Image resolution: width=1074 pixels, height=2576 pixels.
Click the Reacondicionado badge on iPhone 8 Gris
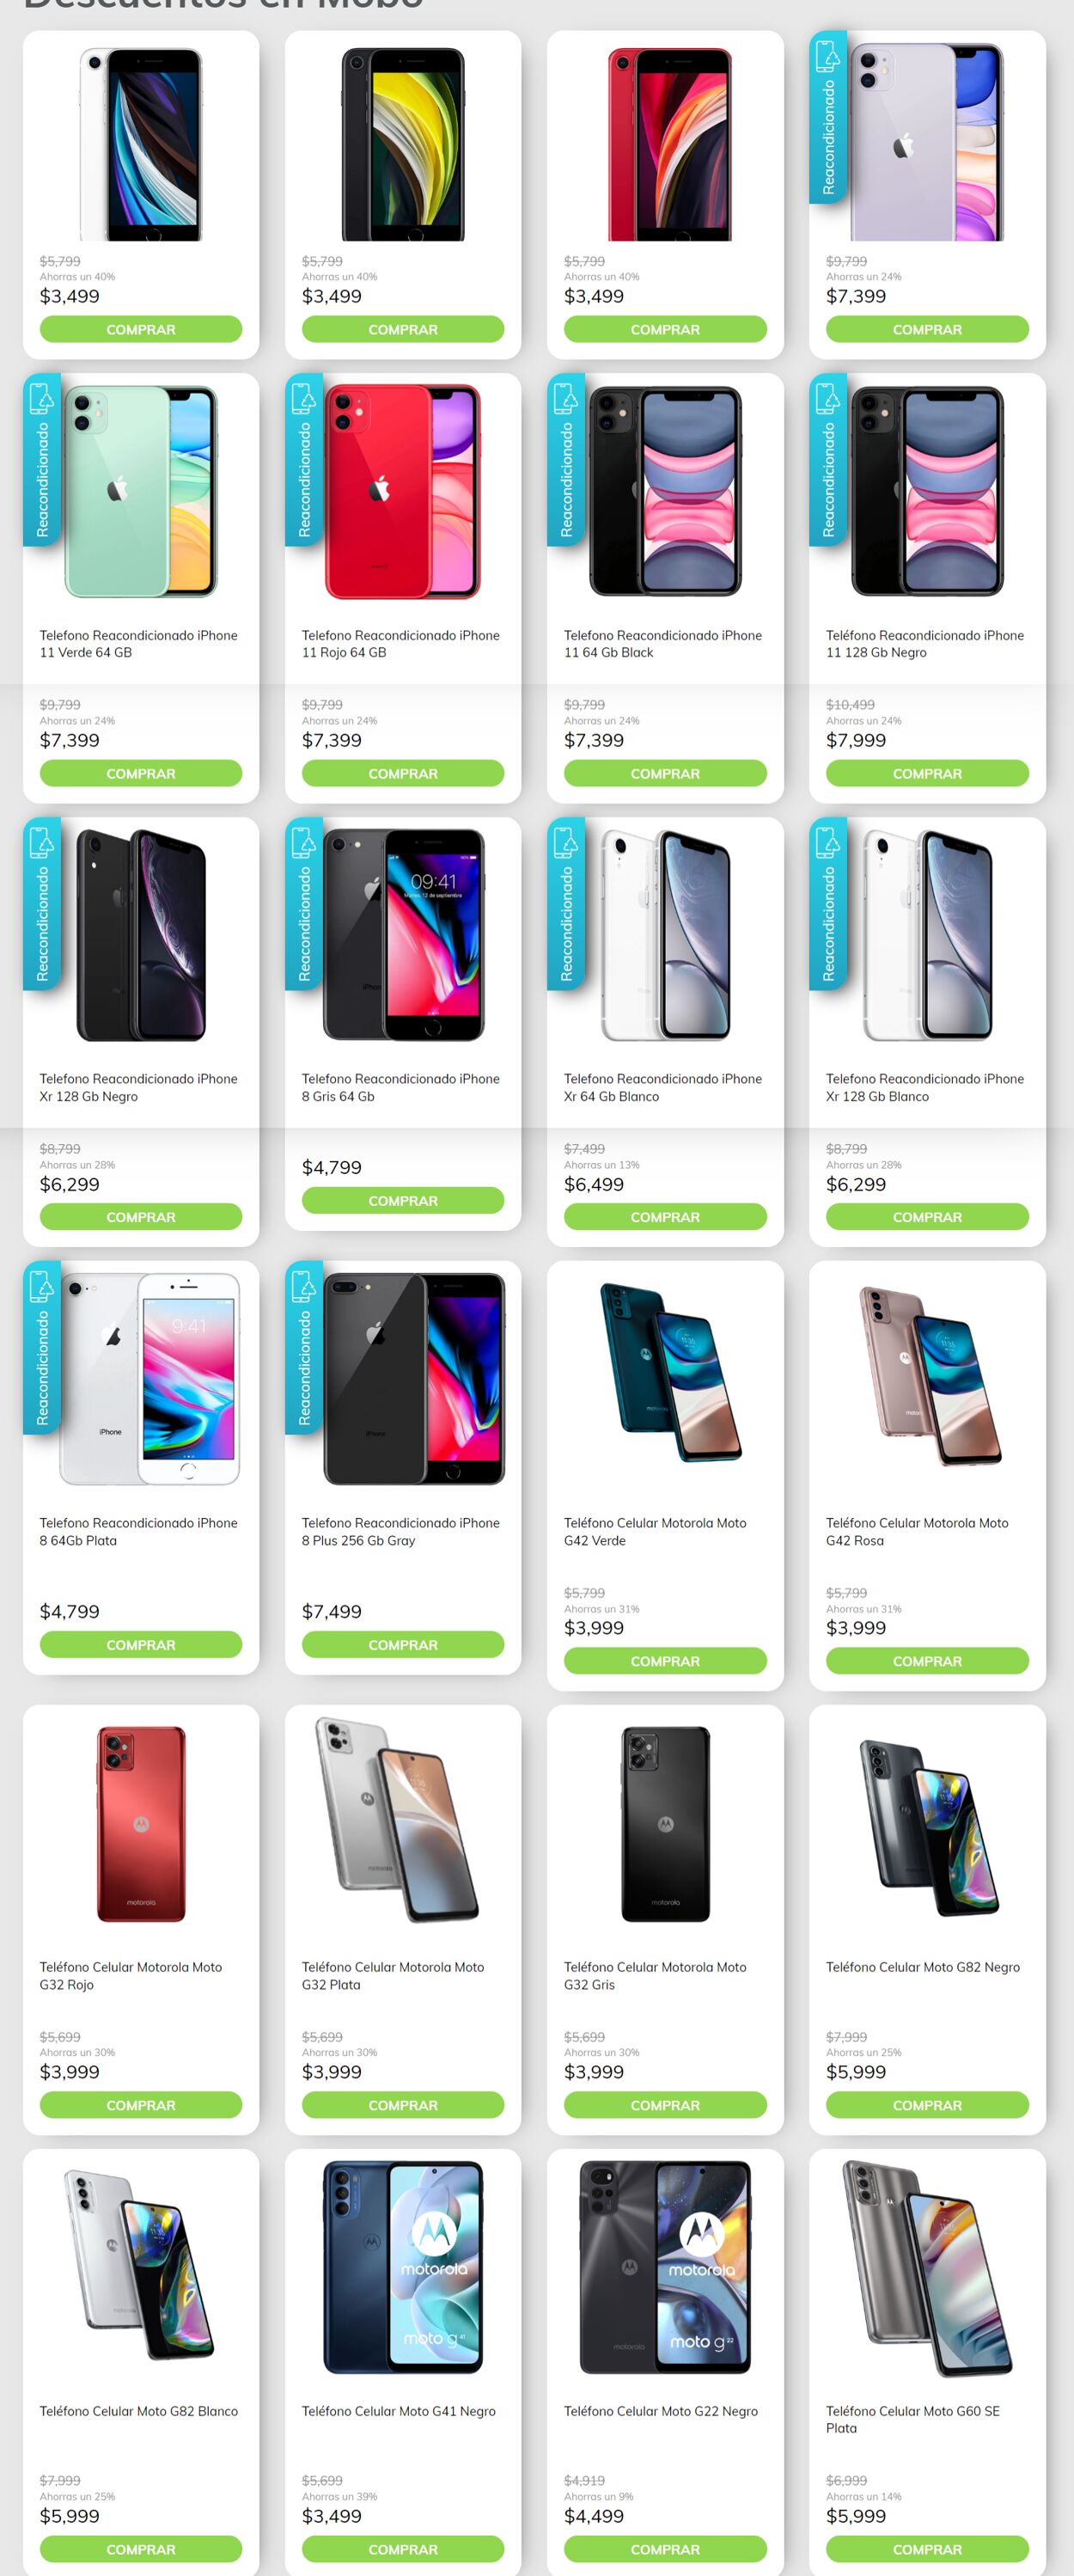(x=304, y=904)
